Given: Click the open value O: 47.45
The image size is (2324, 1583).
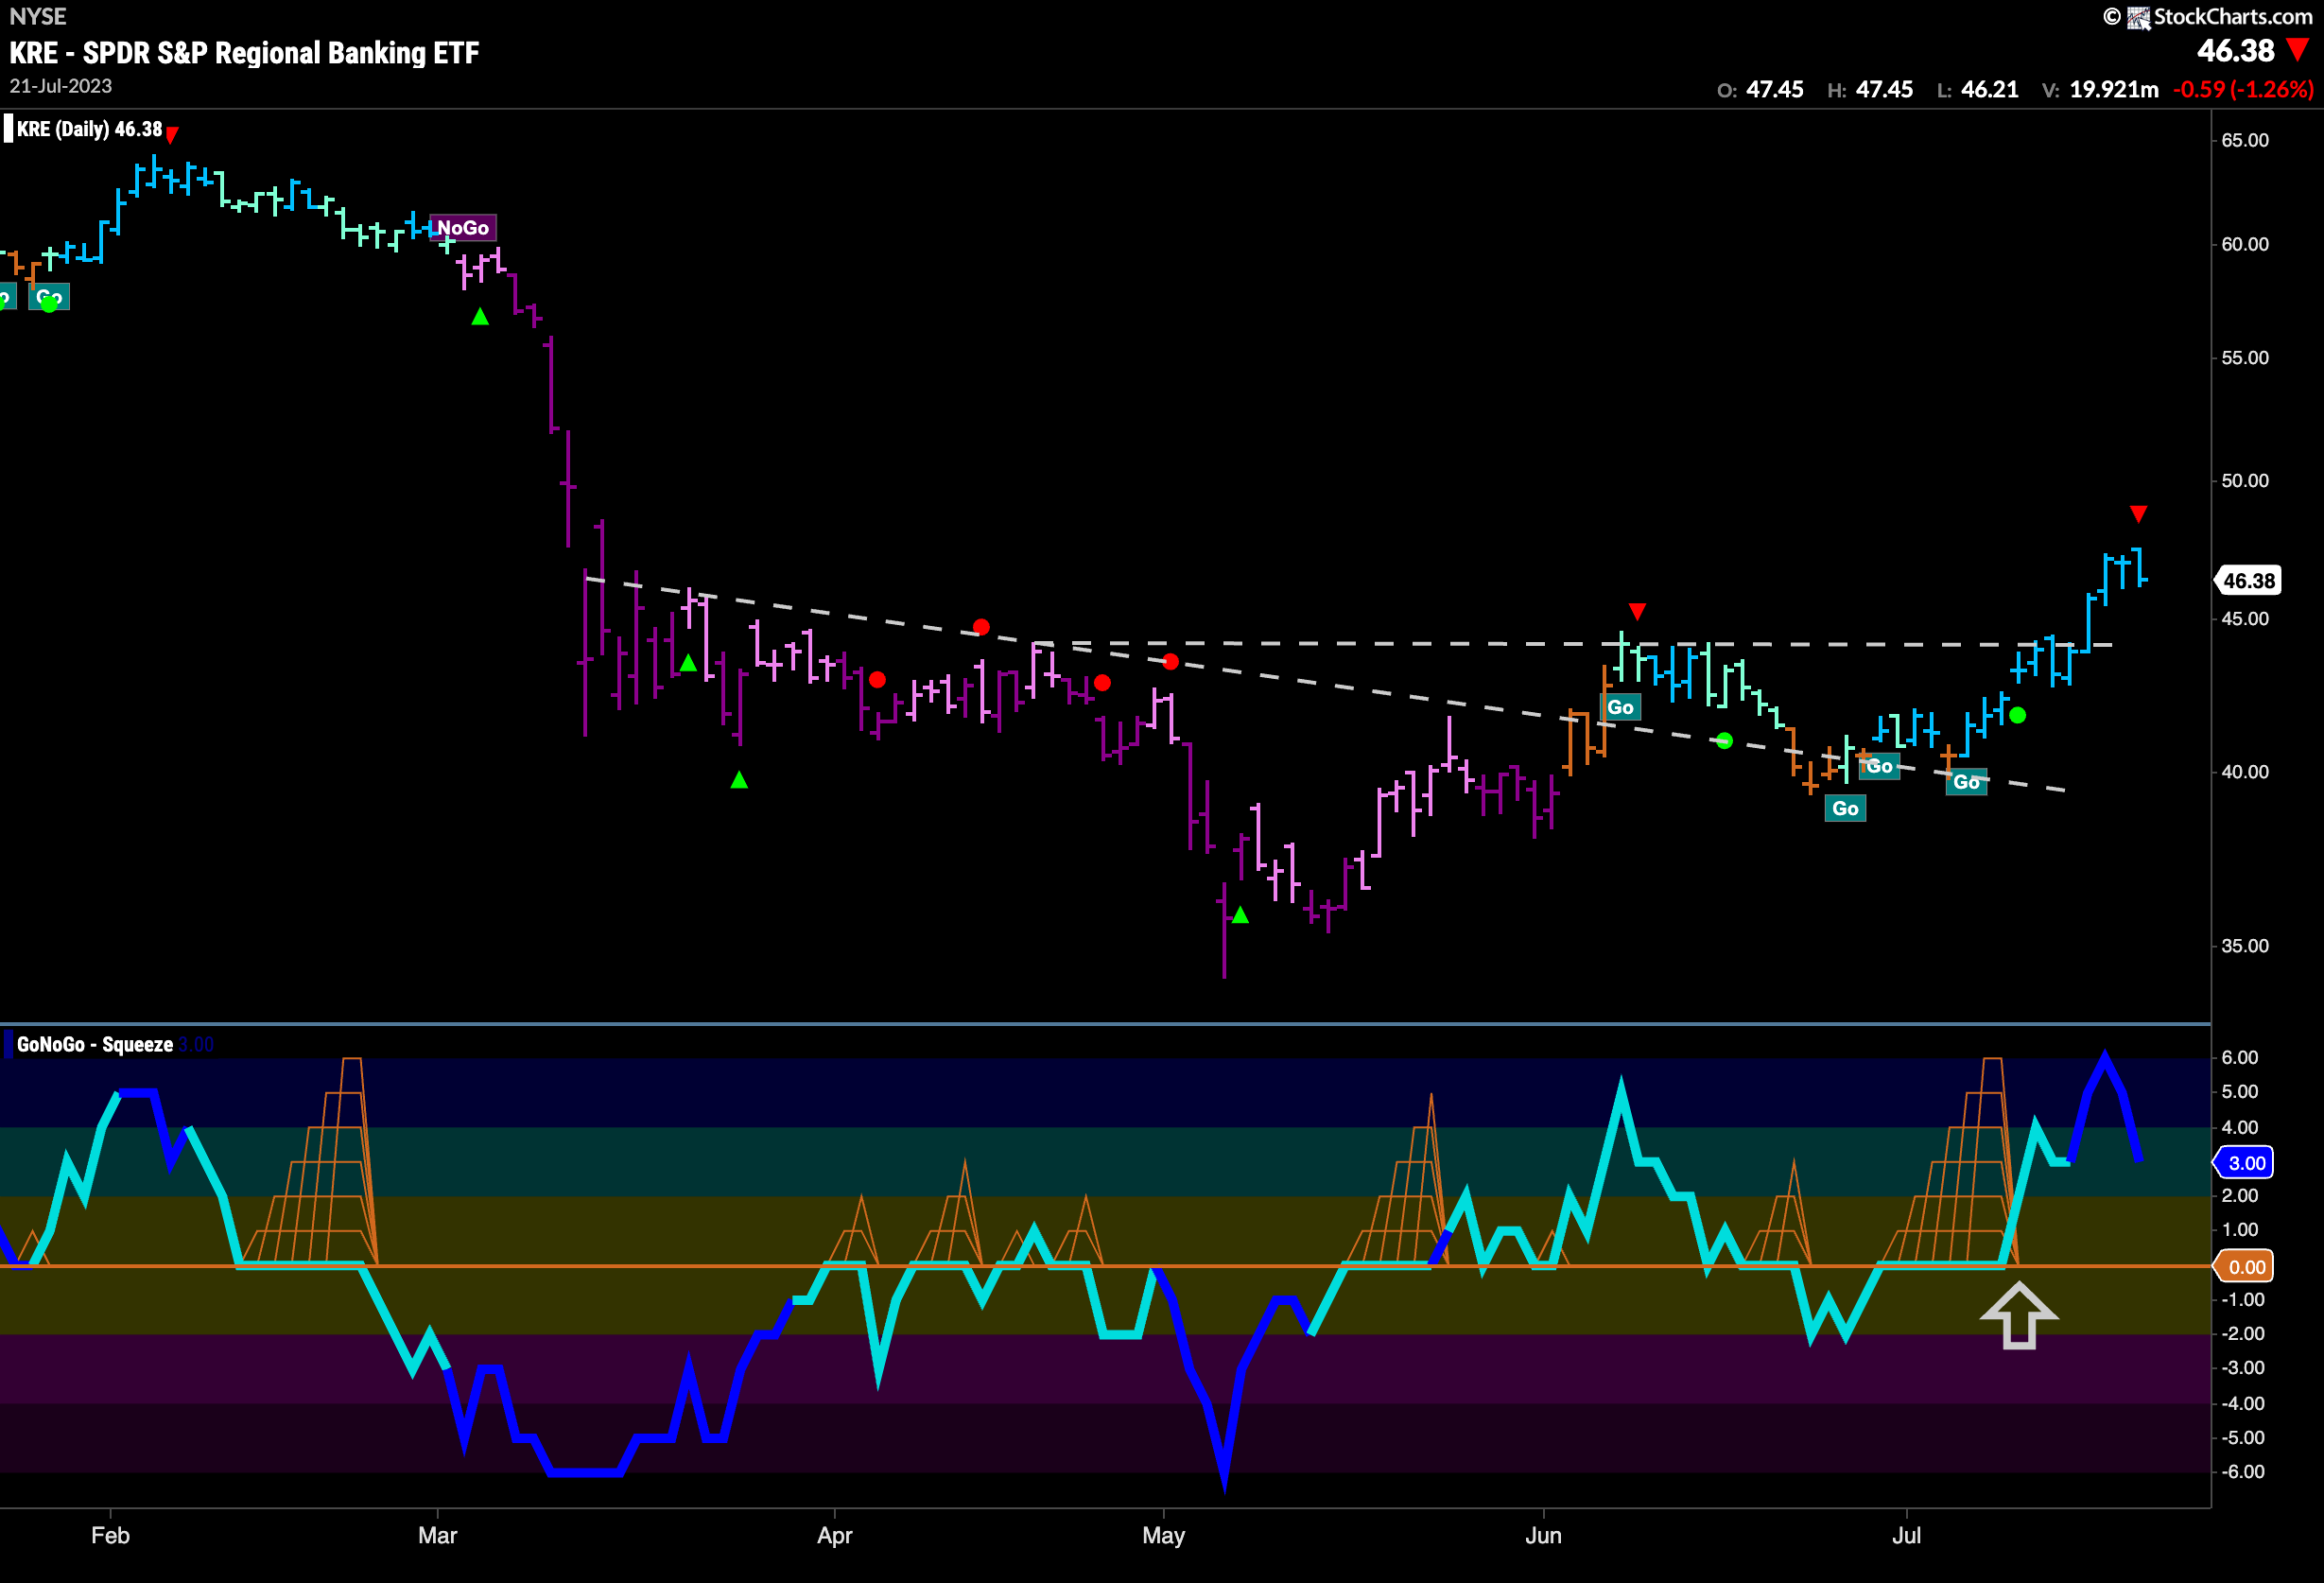Looking at the screenshot, I should point(1760,90).
